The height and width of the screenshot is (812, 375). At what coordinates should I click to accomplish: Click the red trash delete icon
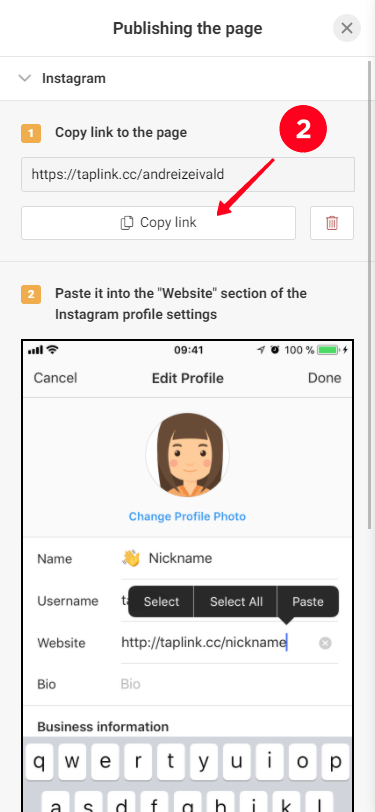(332, 223)
